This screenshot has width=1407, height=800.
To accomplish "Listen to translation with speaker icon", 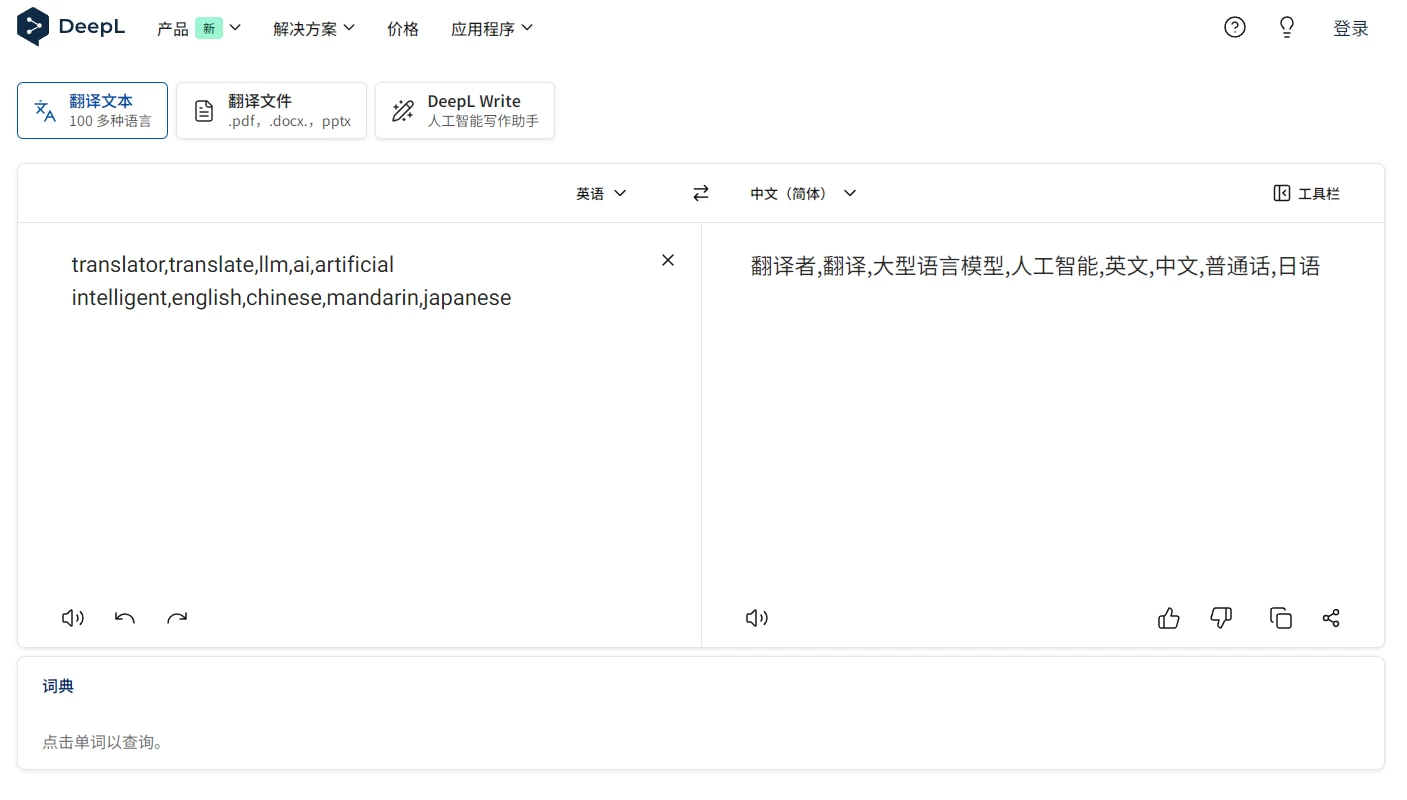I will (756, 617).
